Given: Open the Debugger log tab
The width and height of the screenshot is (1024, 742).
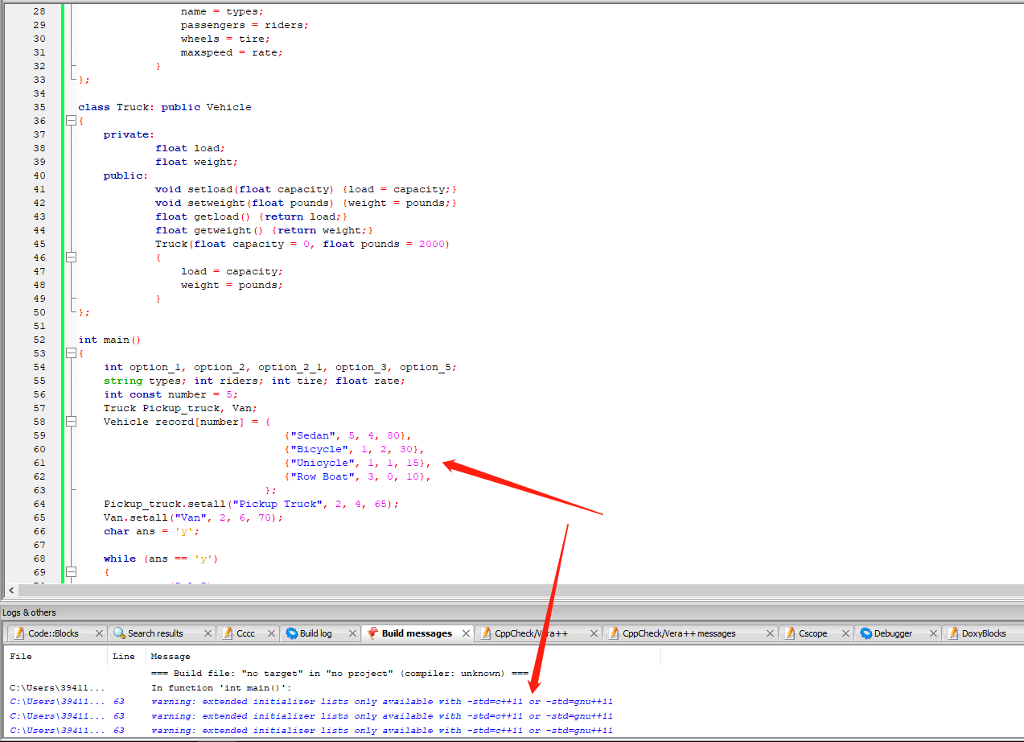Looking at the screenshot, I should coord(893,633).
